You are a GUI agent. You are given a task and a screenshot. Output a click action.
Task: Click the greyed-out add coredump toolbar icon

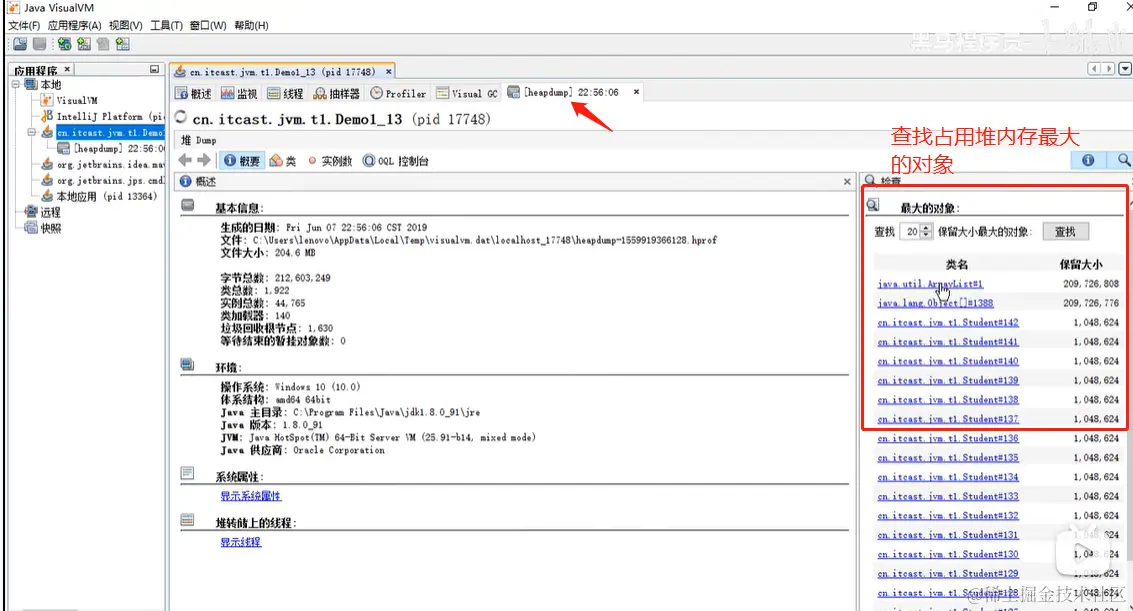[x=103, y=44]
